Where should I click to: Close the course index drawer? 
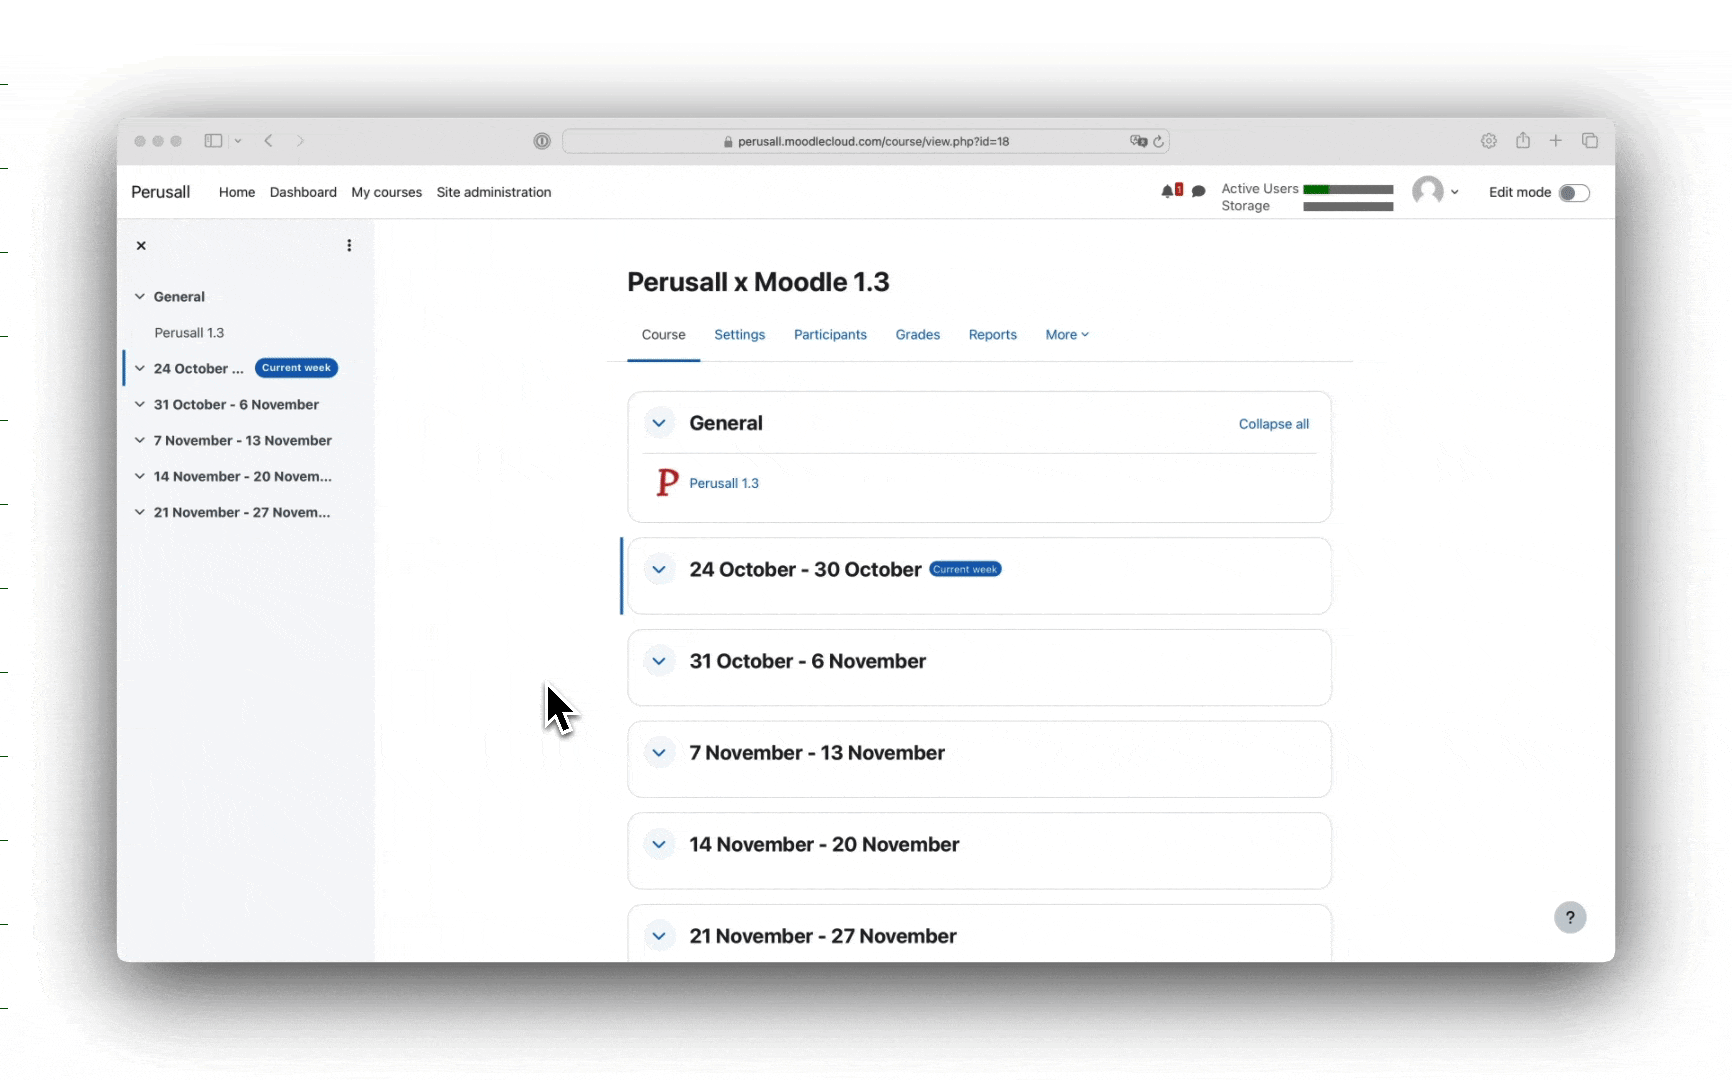click(x=141, y=246)
